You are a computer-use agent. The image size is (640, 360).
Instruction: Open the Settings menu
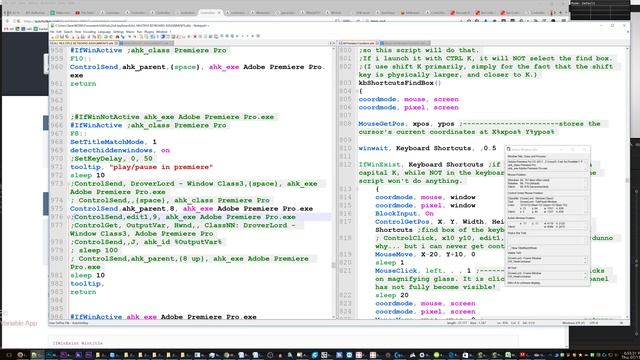[118, 31]
